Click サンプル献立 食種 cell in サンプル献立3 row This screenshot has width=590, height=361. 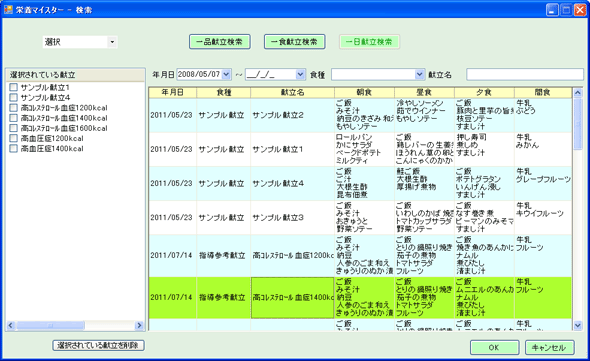(224, 218)
